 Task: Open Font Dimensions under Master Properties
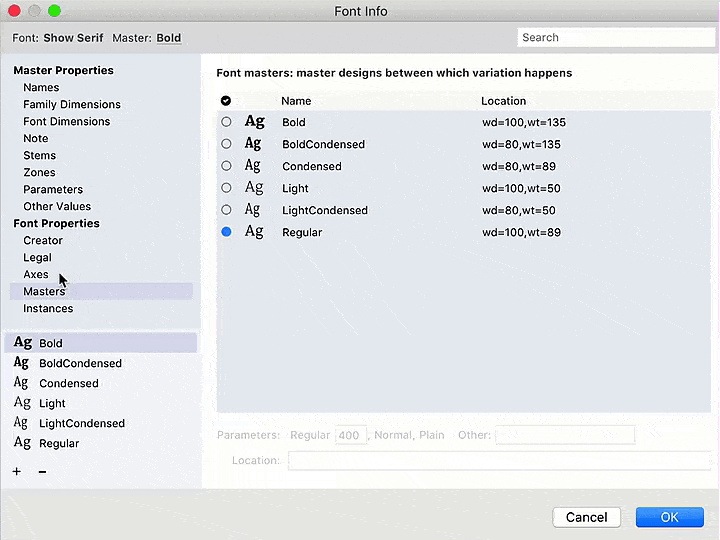67,121
